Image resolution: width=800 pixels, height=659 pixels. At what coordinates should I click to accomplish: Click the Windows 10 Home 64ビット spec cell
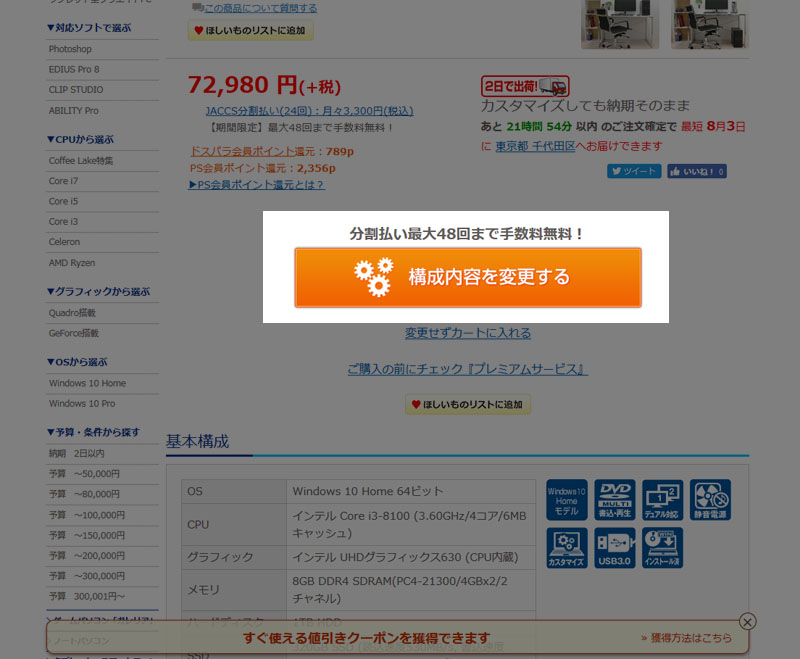(x=411, y=492)
